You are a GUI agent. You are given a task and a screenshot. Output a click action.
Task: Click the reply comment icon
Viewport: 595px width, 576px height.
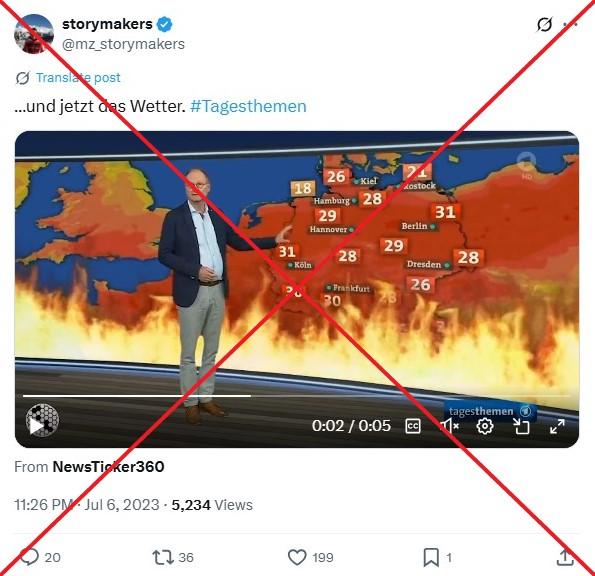[x=30, y=557]
